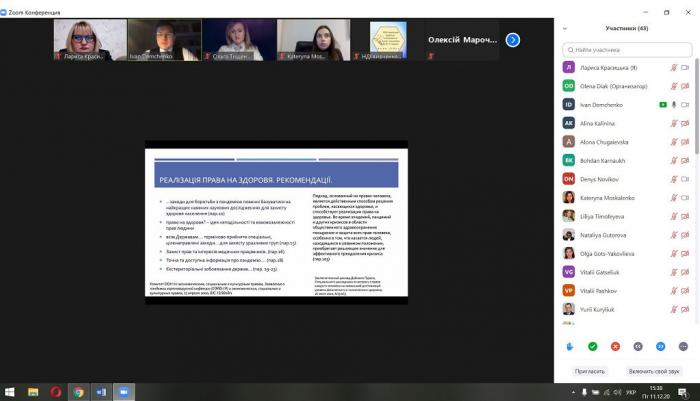
Task: Click muted microphone icon for Kateryna Moskalenko
Action: [674, 198]
